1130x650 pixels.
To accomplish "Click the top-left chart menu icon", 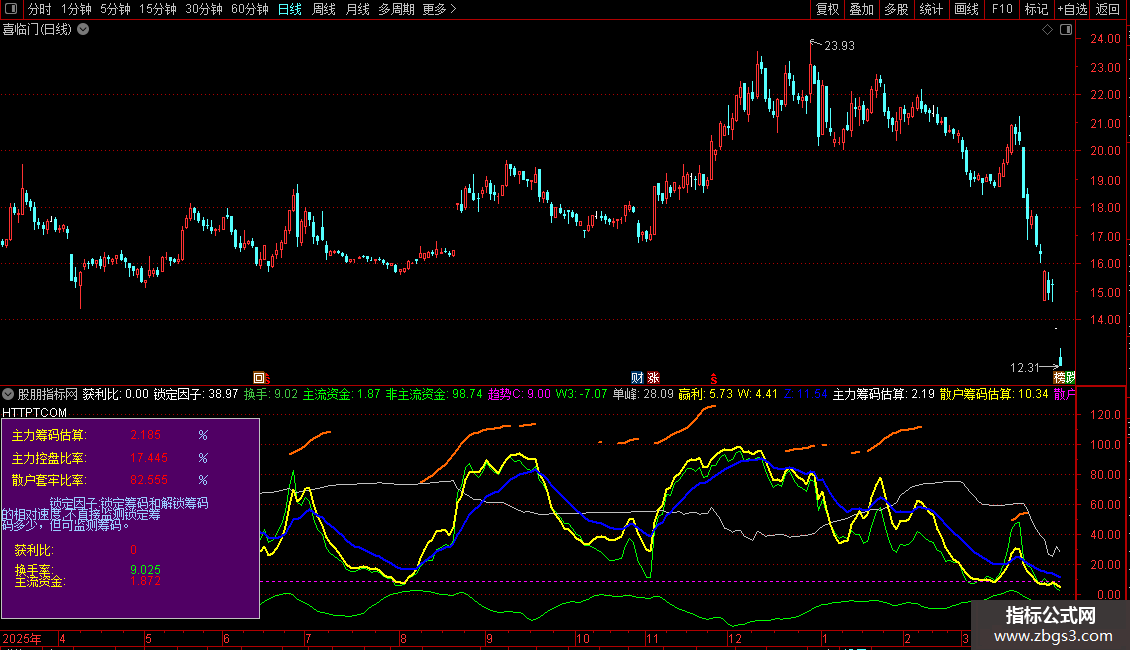I will coord(10,10).
